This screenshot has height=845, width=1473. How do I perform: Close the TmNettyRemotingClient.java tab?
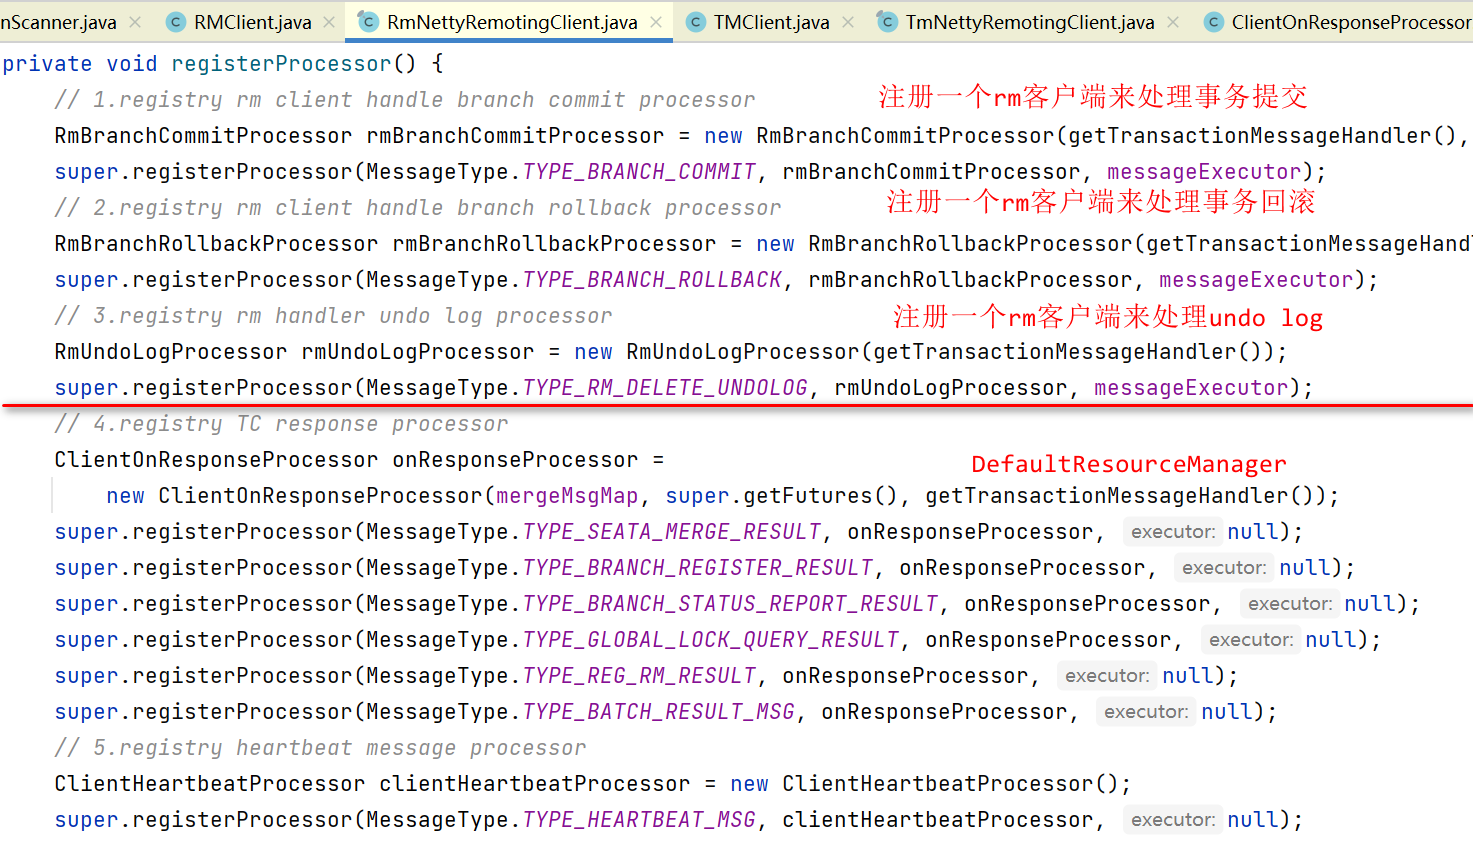pyautogui.click(x=1173, y=22)
